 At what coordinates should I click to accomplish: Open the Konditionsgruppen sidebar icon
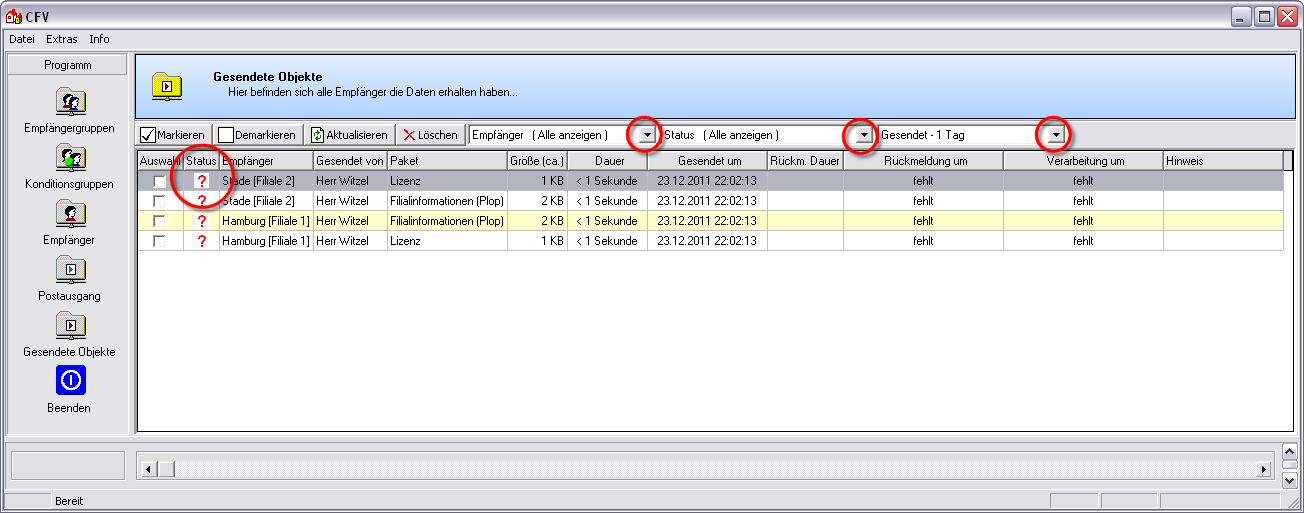tap(70, 158)
